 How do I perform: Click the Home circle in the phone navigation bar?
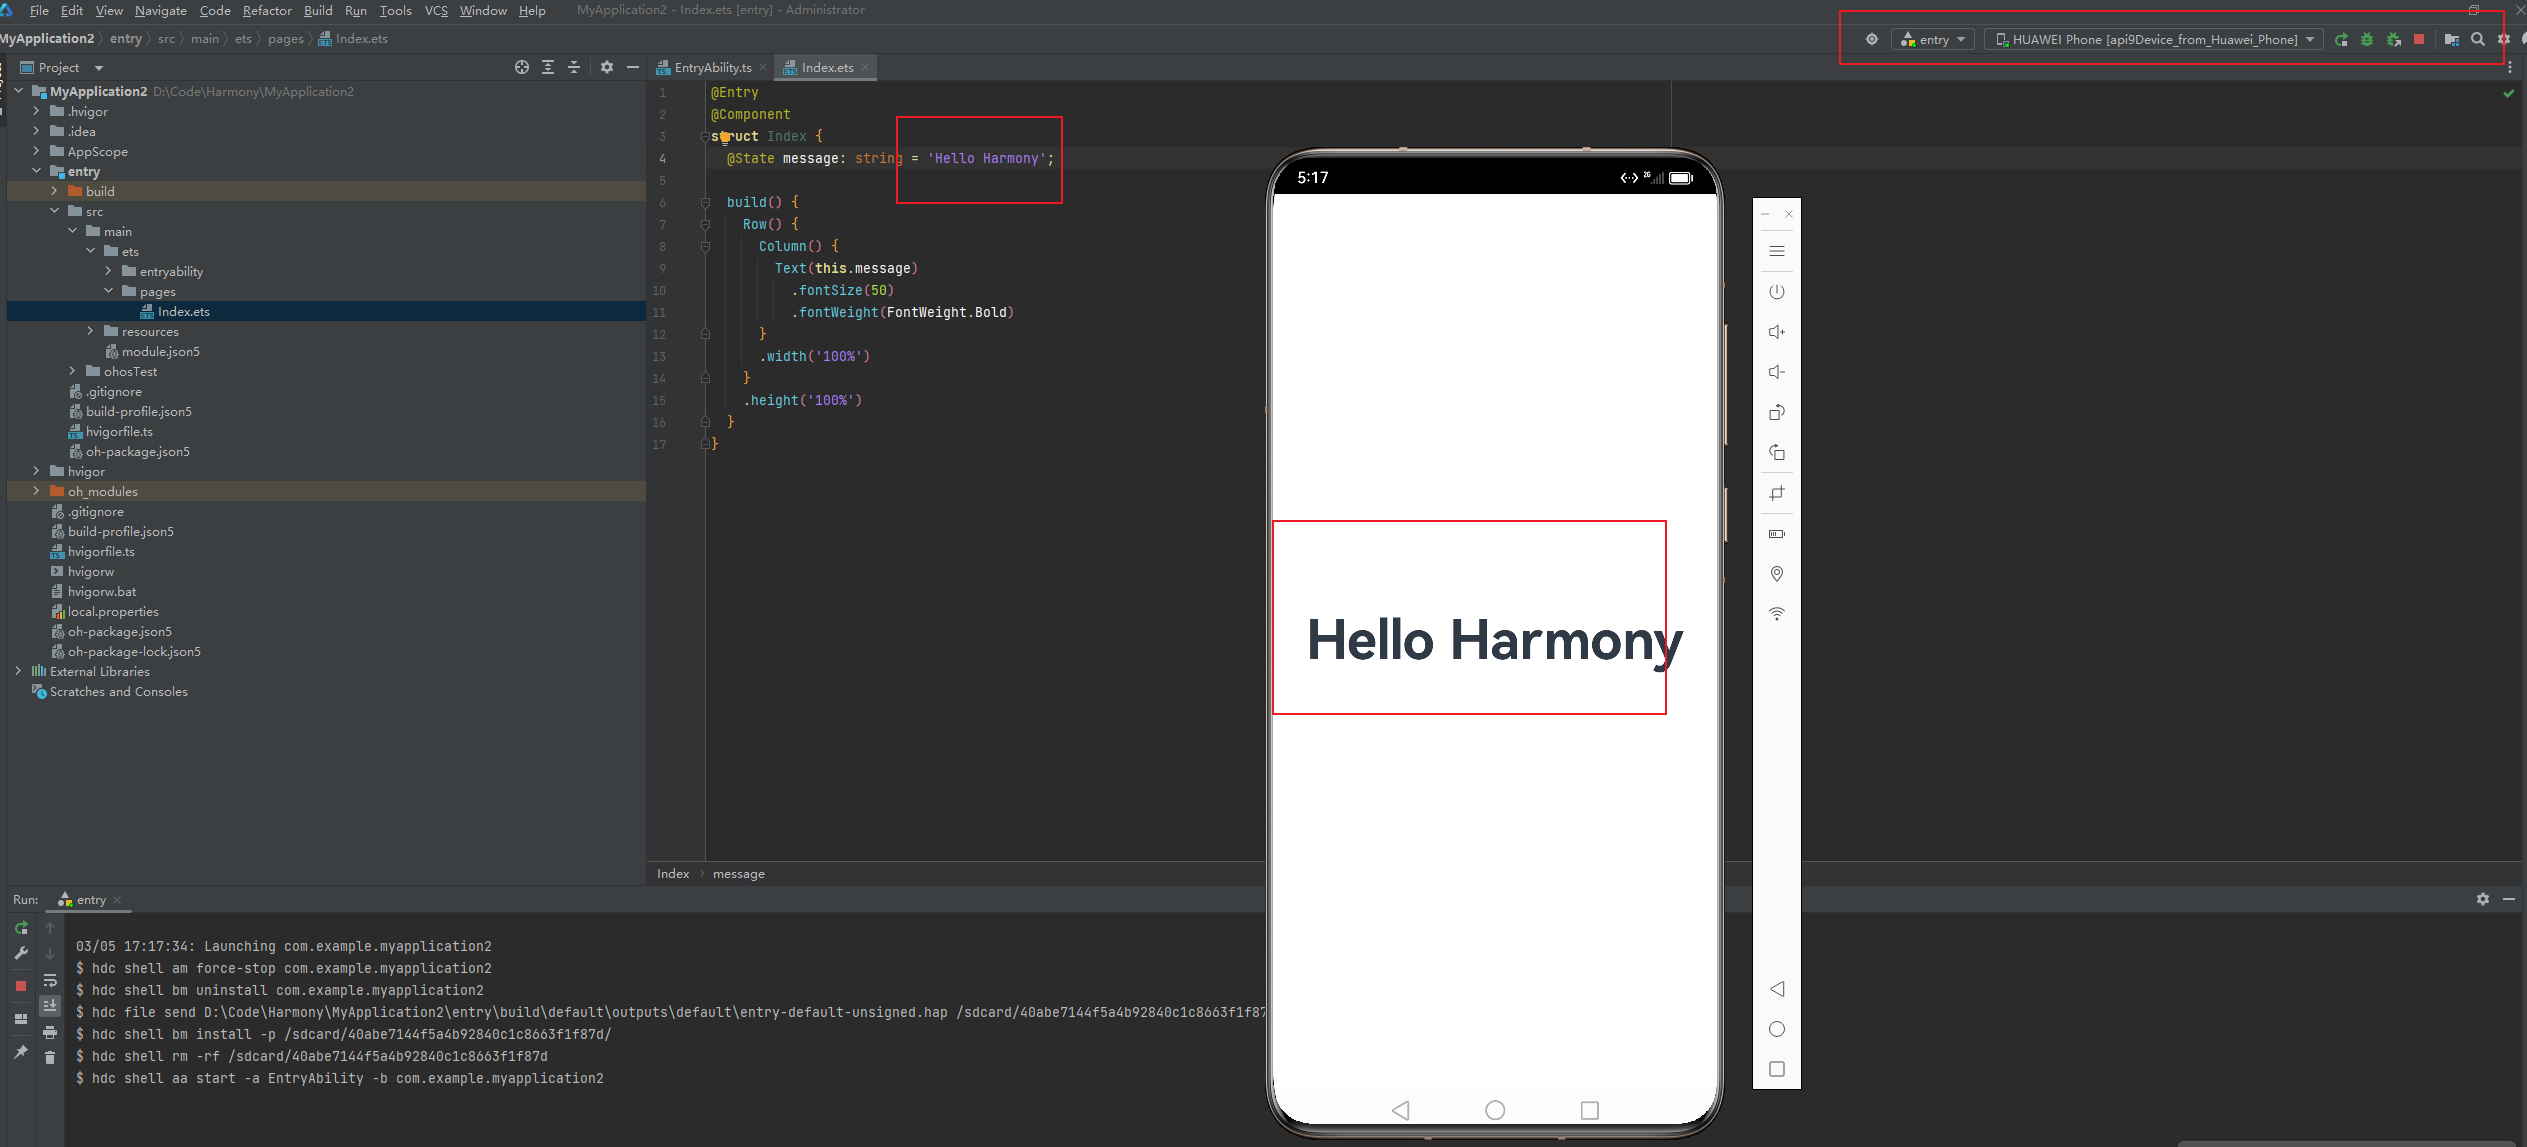click(x=1495, y=1110)
